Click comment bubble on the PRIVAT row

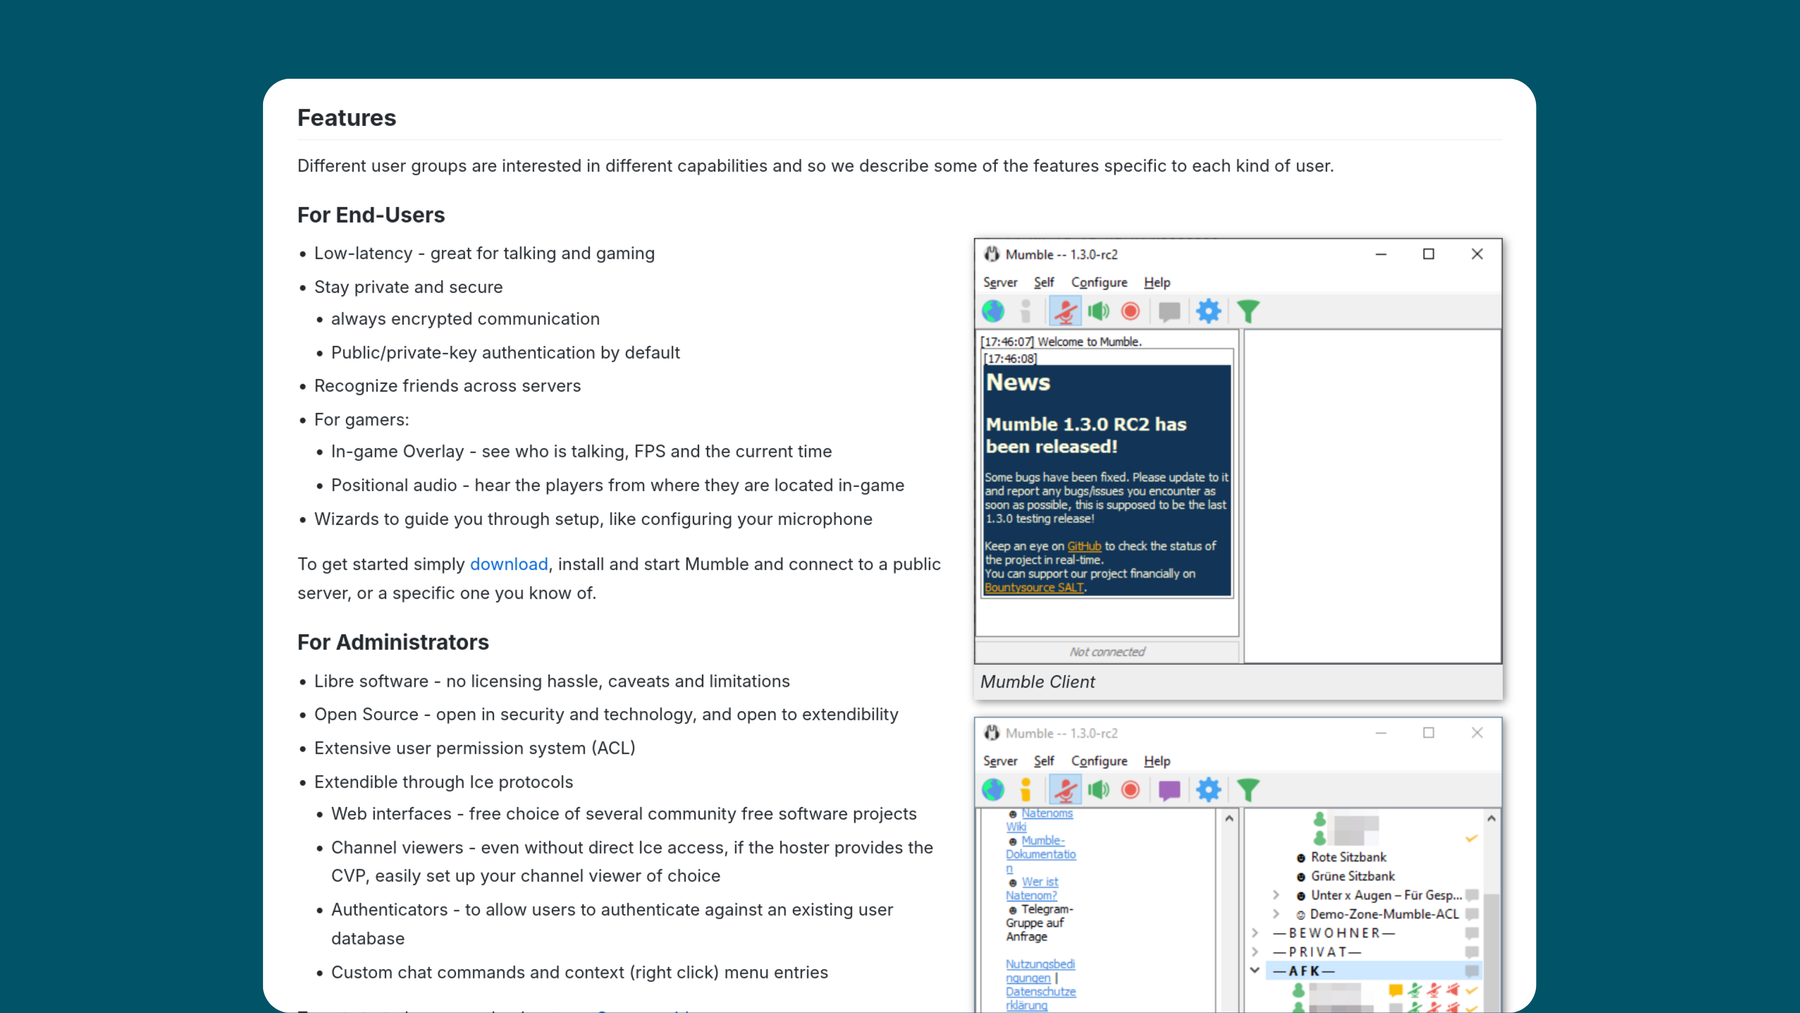point(1472,952)
